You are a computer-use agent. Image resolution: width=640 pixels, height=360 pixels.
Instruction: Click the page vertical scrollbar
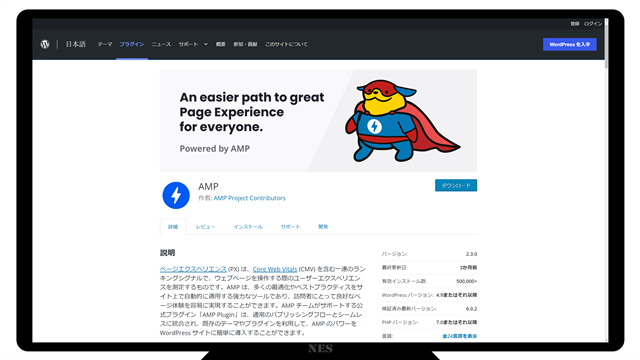[x=607, y=180]
